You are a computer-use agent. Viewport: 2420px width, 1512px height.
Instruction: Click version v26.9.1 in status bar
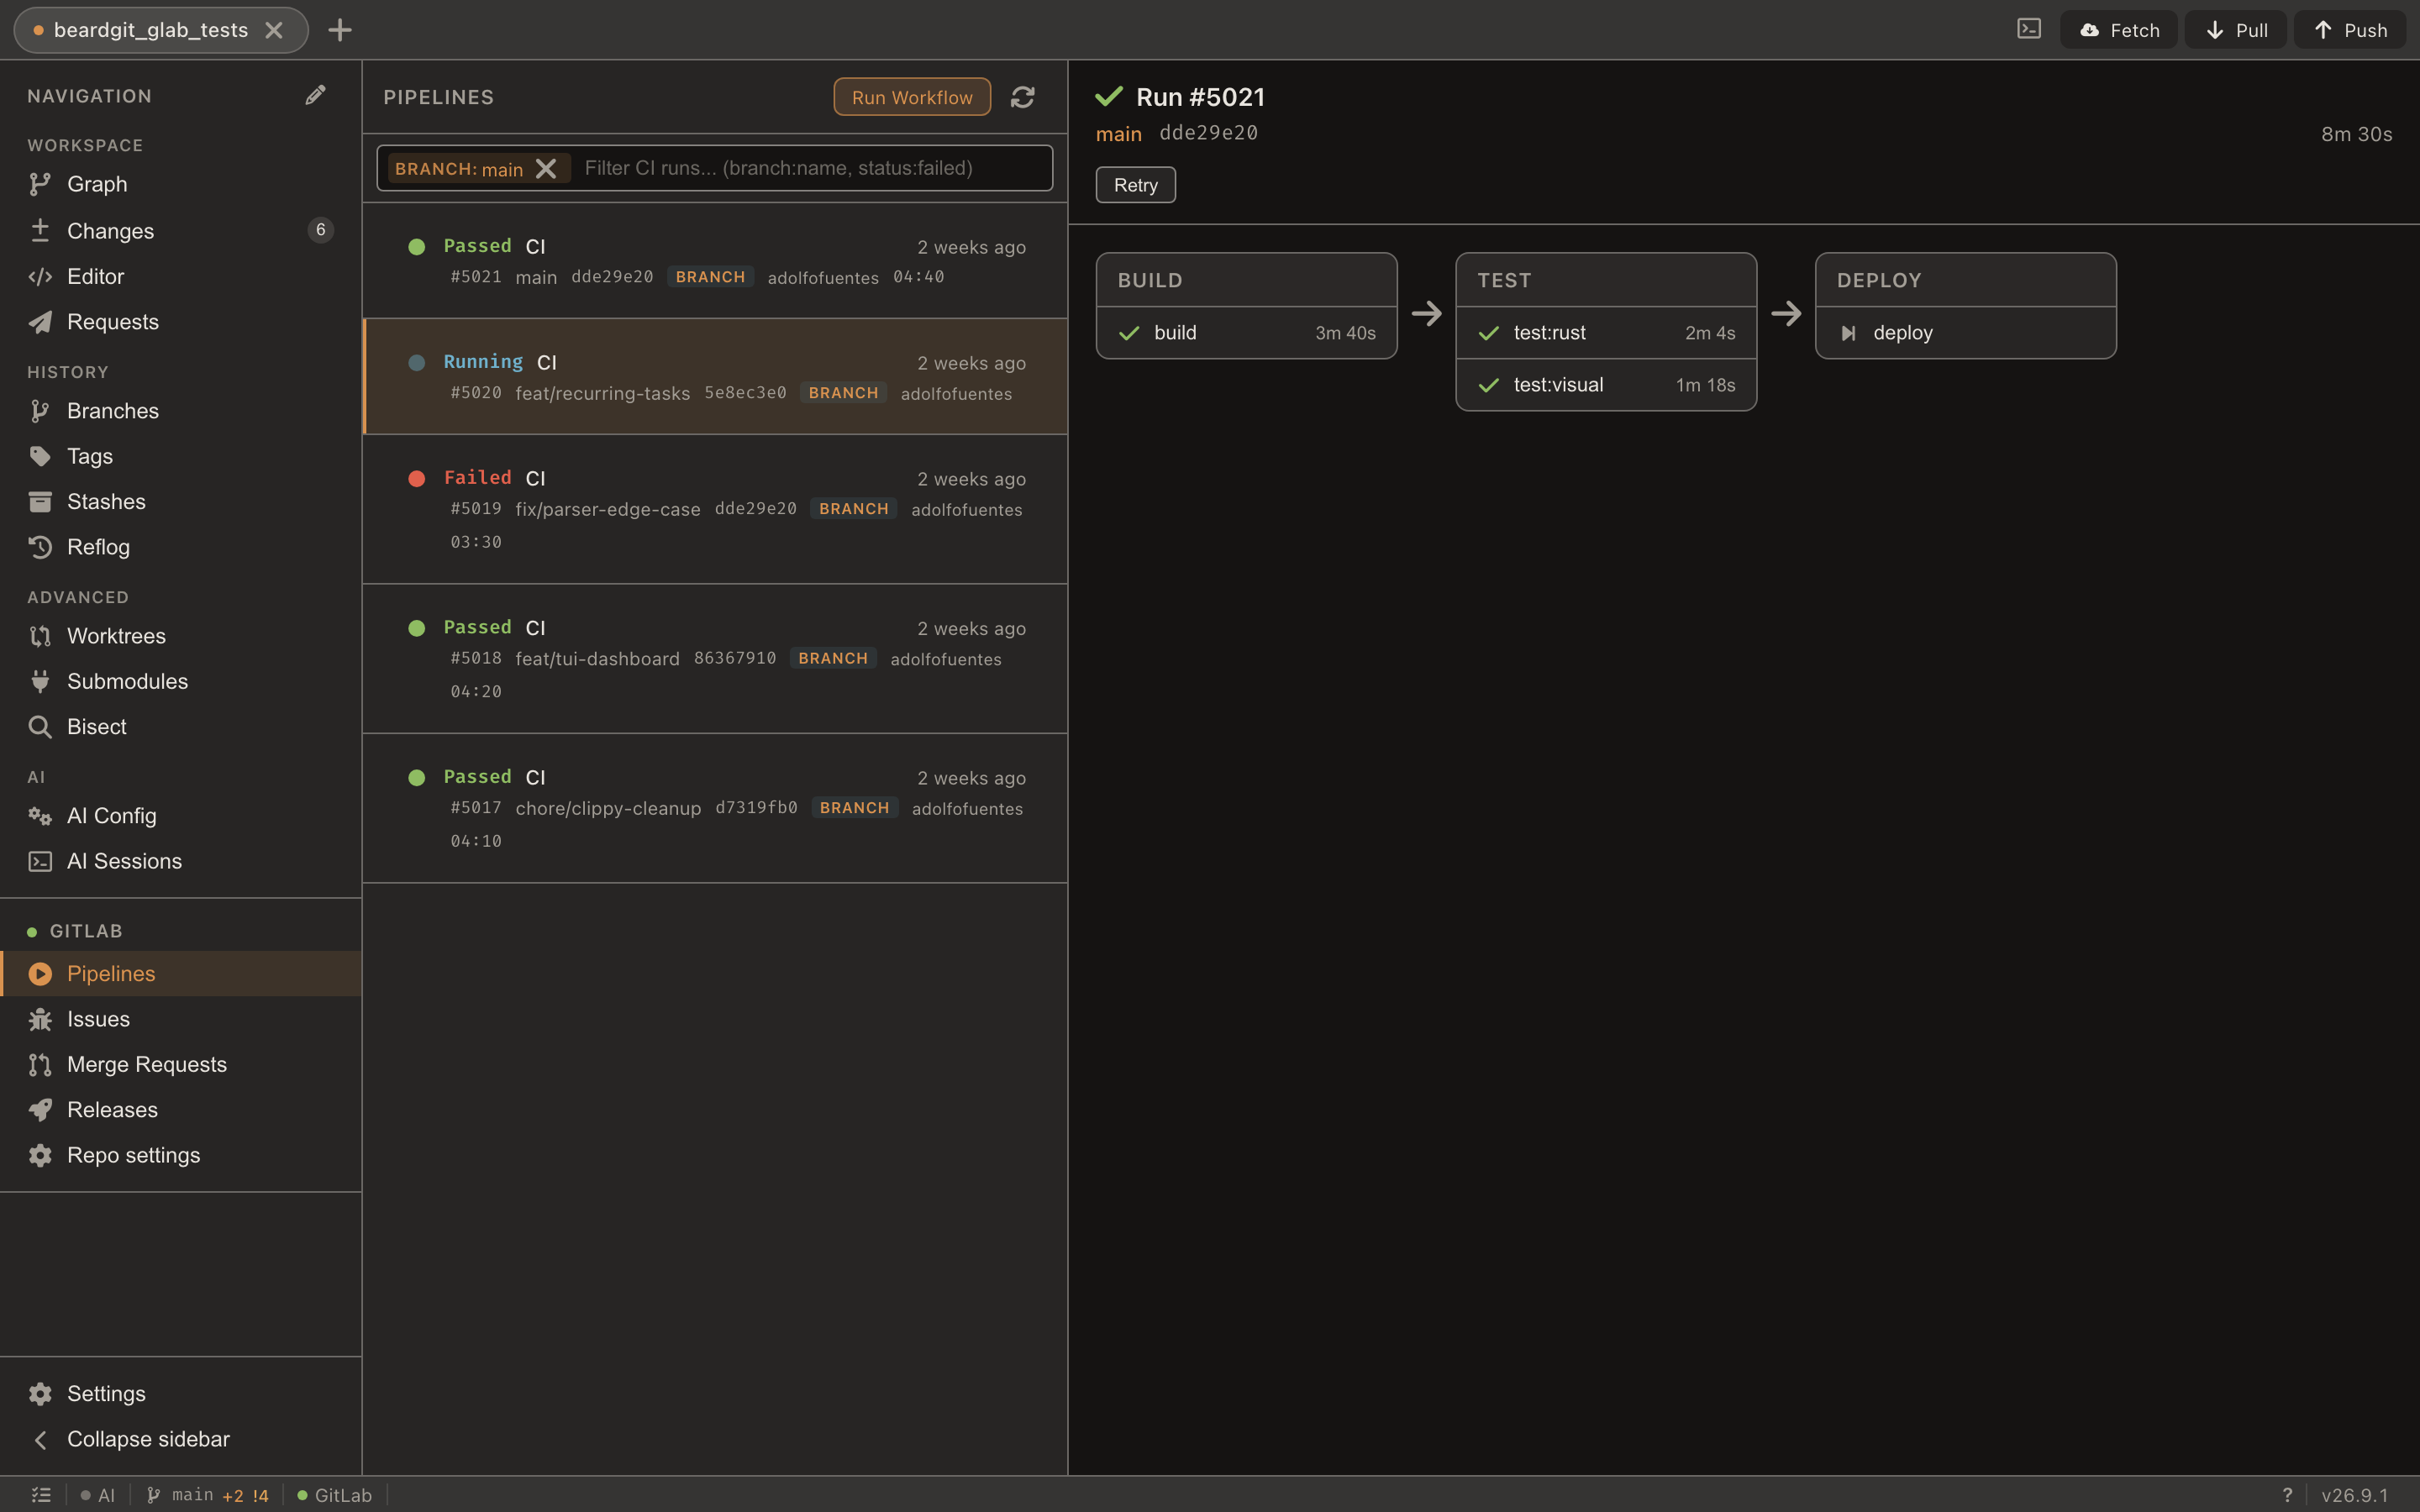click(2354, 1495)
